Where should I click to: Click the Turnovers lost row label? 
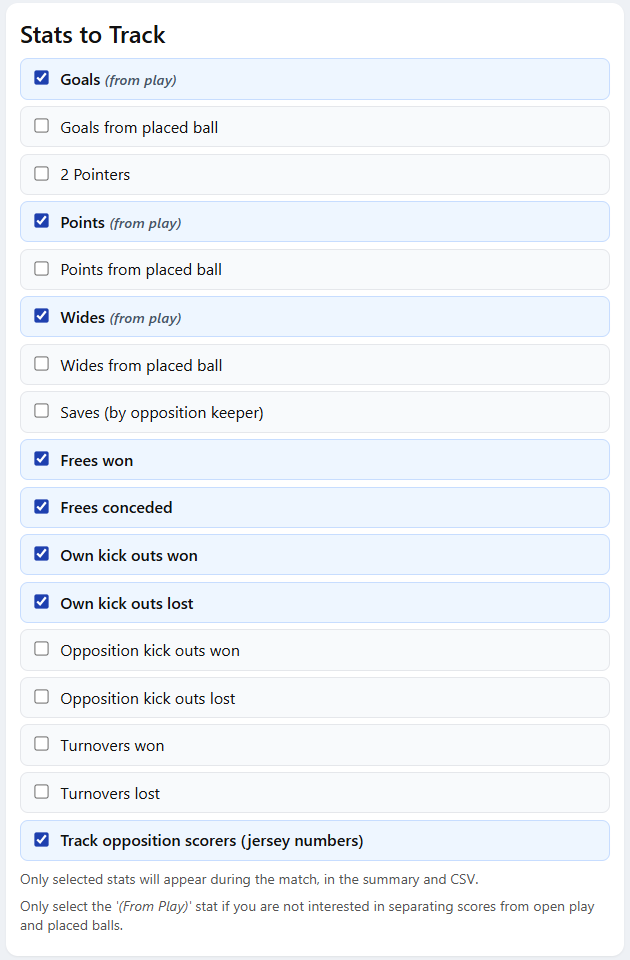pos(110,793)
